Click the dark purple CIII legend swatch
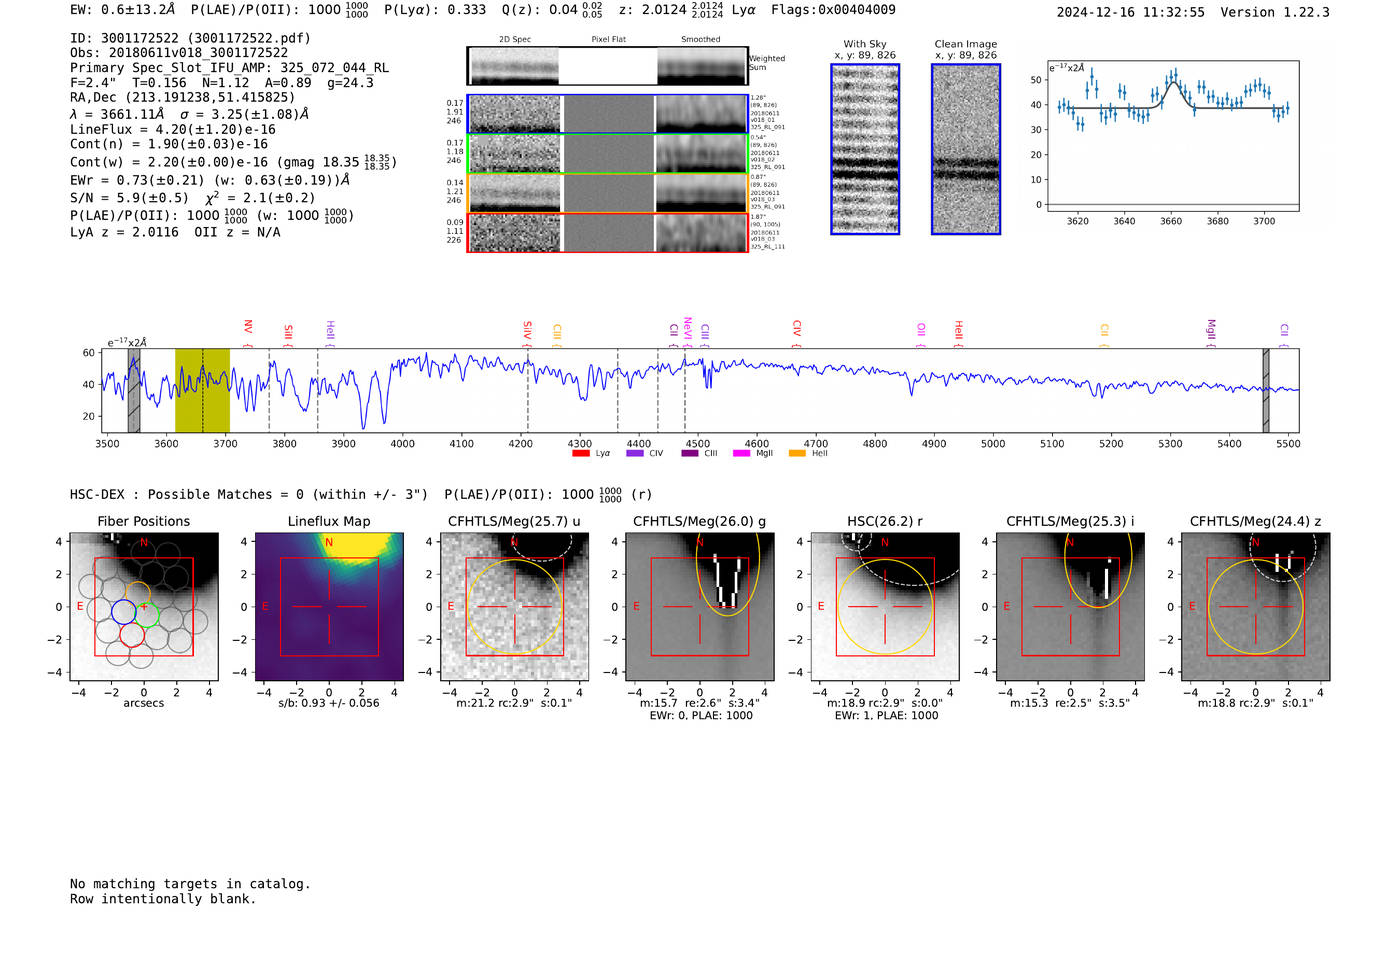The width and height of the screenshot is (1400, 953). (x=690, y=454)
